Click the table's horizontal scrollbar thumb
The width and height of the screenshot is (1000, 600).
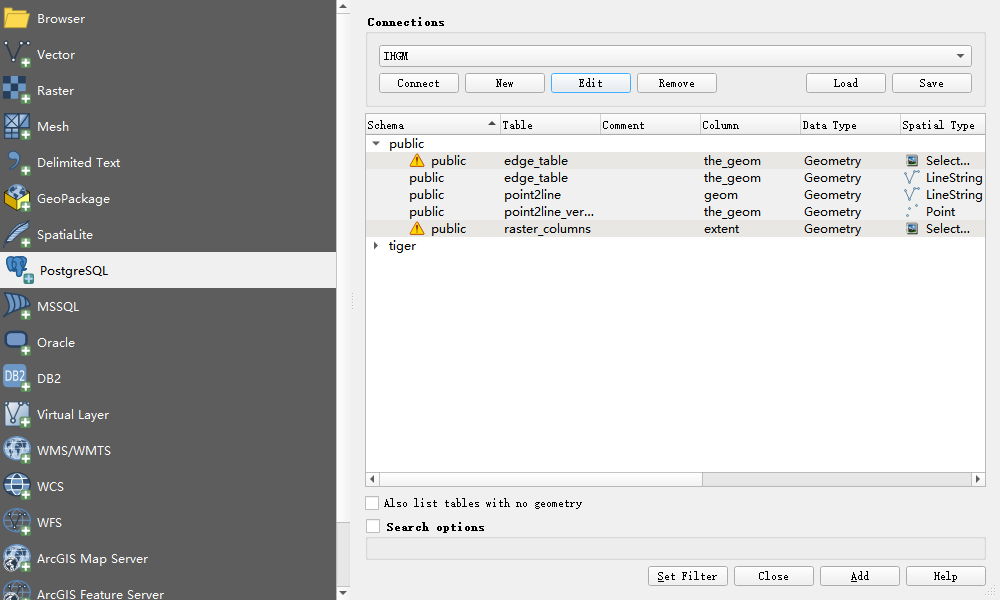(541, 479)
